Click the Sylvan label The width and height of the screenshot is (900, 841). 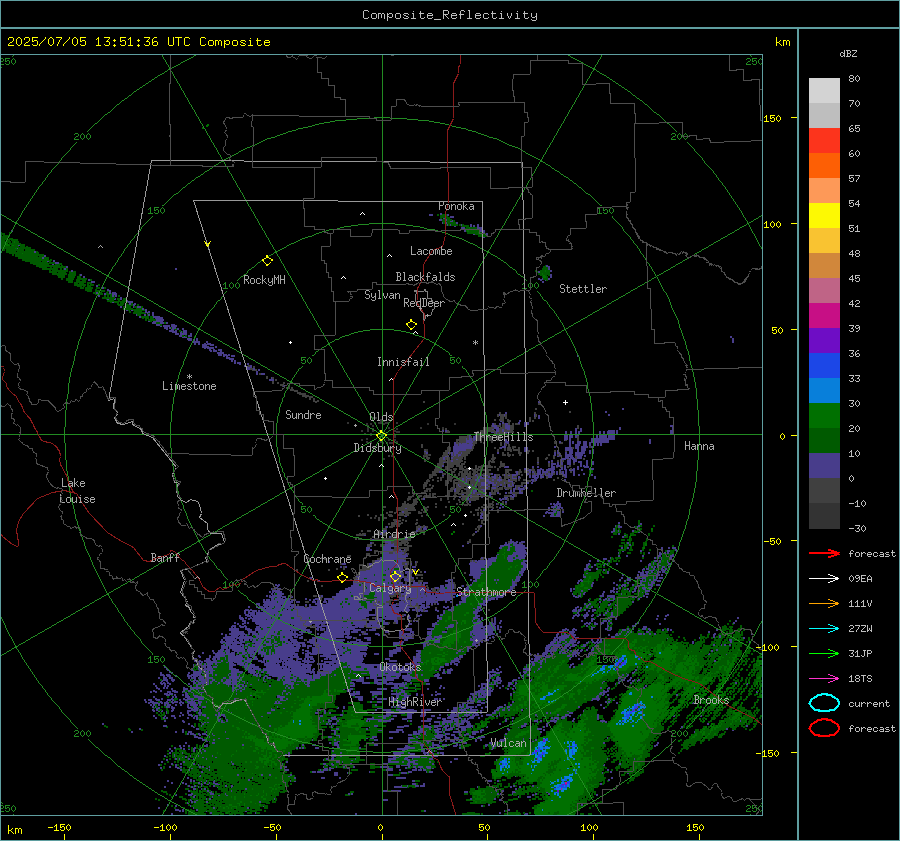(x=382, y=295)
